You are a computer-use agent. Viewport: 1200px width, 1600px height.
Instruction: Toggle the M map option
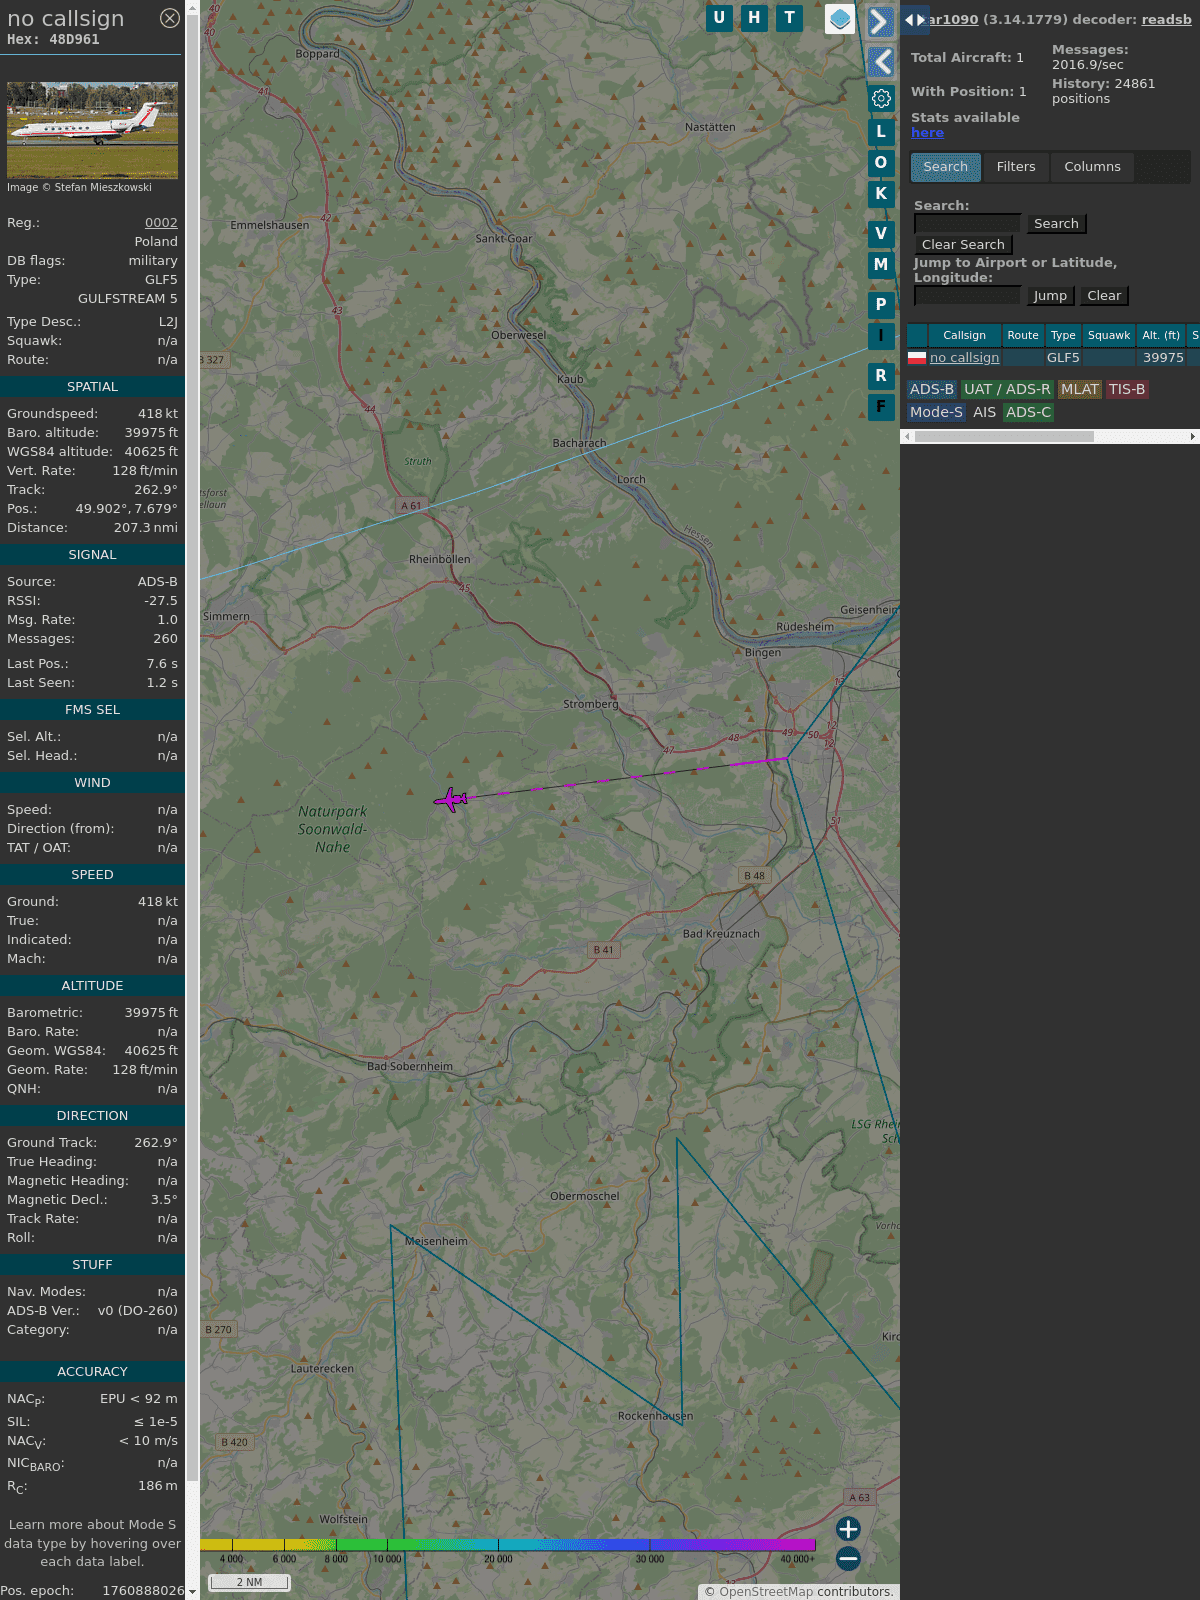click(x=881, y=265)
